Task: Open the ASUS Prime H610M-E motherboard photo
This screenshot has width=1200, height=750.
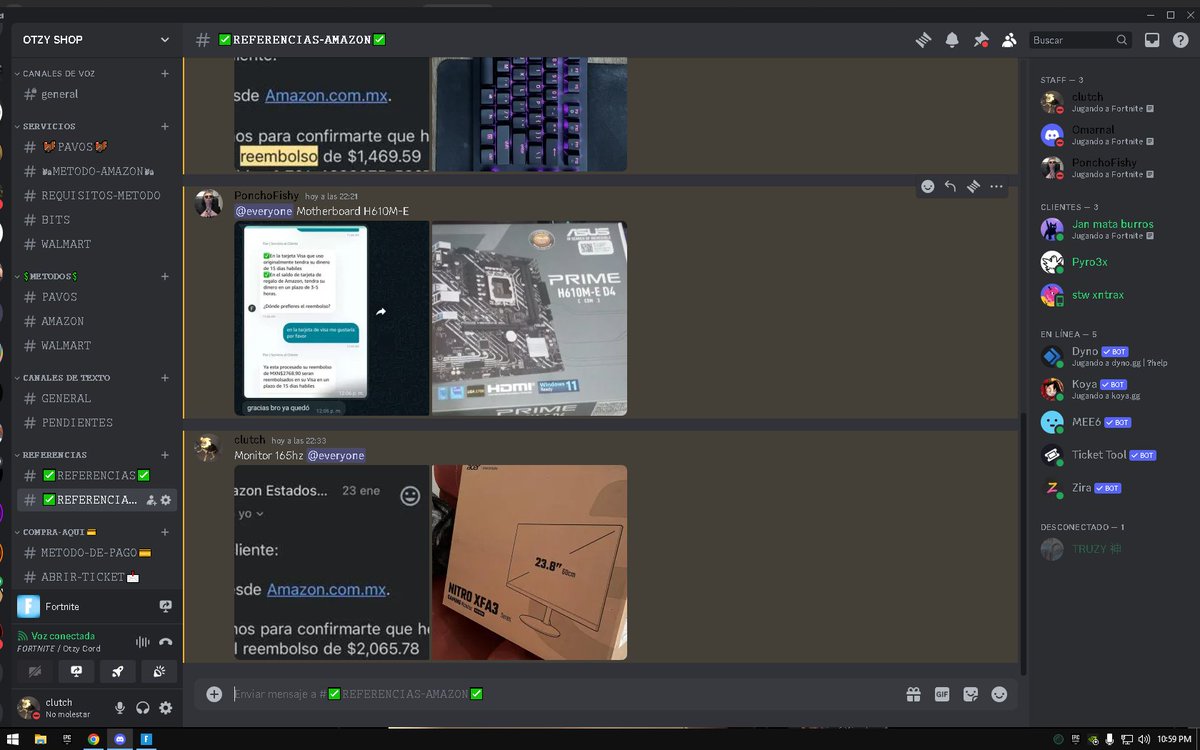Action: click(x=529, y=318)
